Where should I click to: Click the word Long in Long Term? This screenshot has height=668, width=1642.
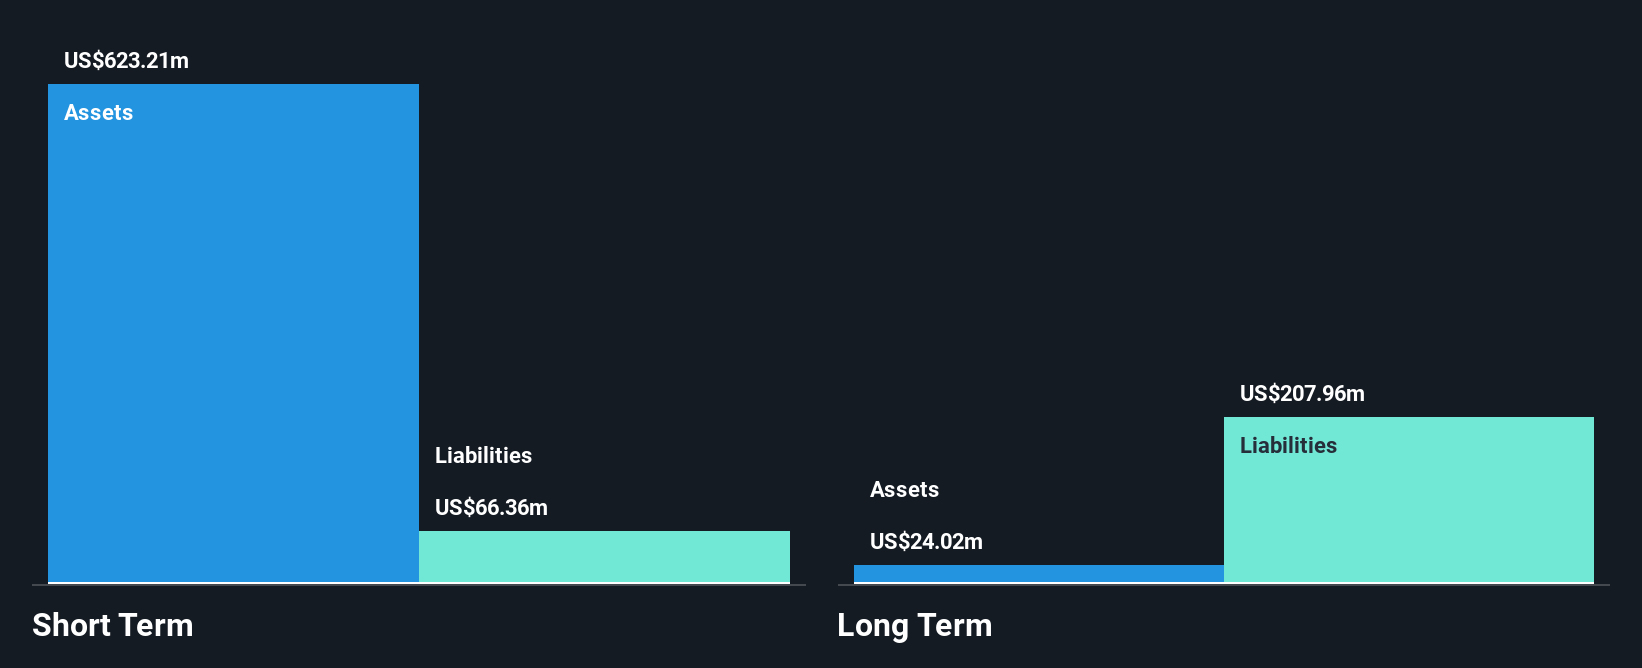[873, 626]
